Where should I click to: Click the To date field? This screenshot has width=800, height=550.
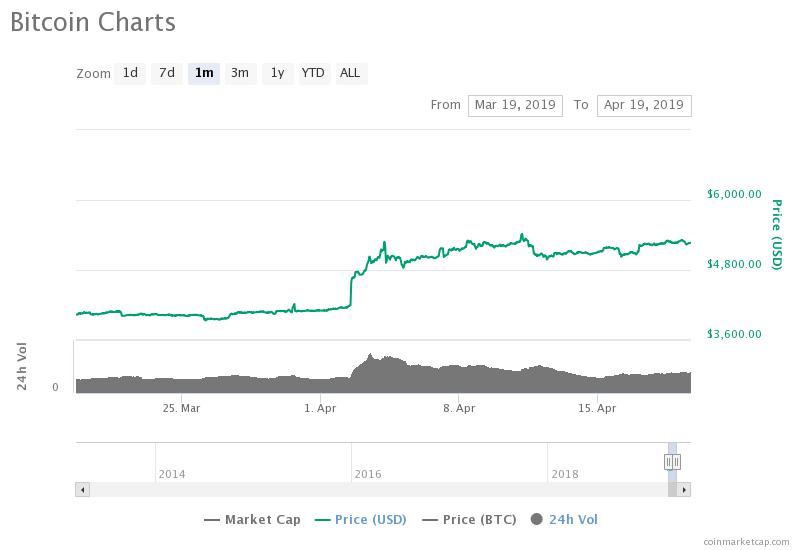coord(644,105)
